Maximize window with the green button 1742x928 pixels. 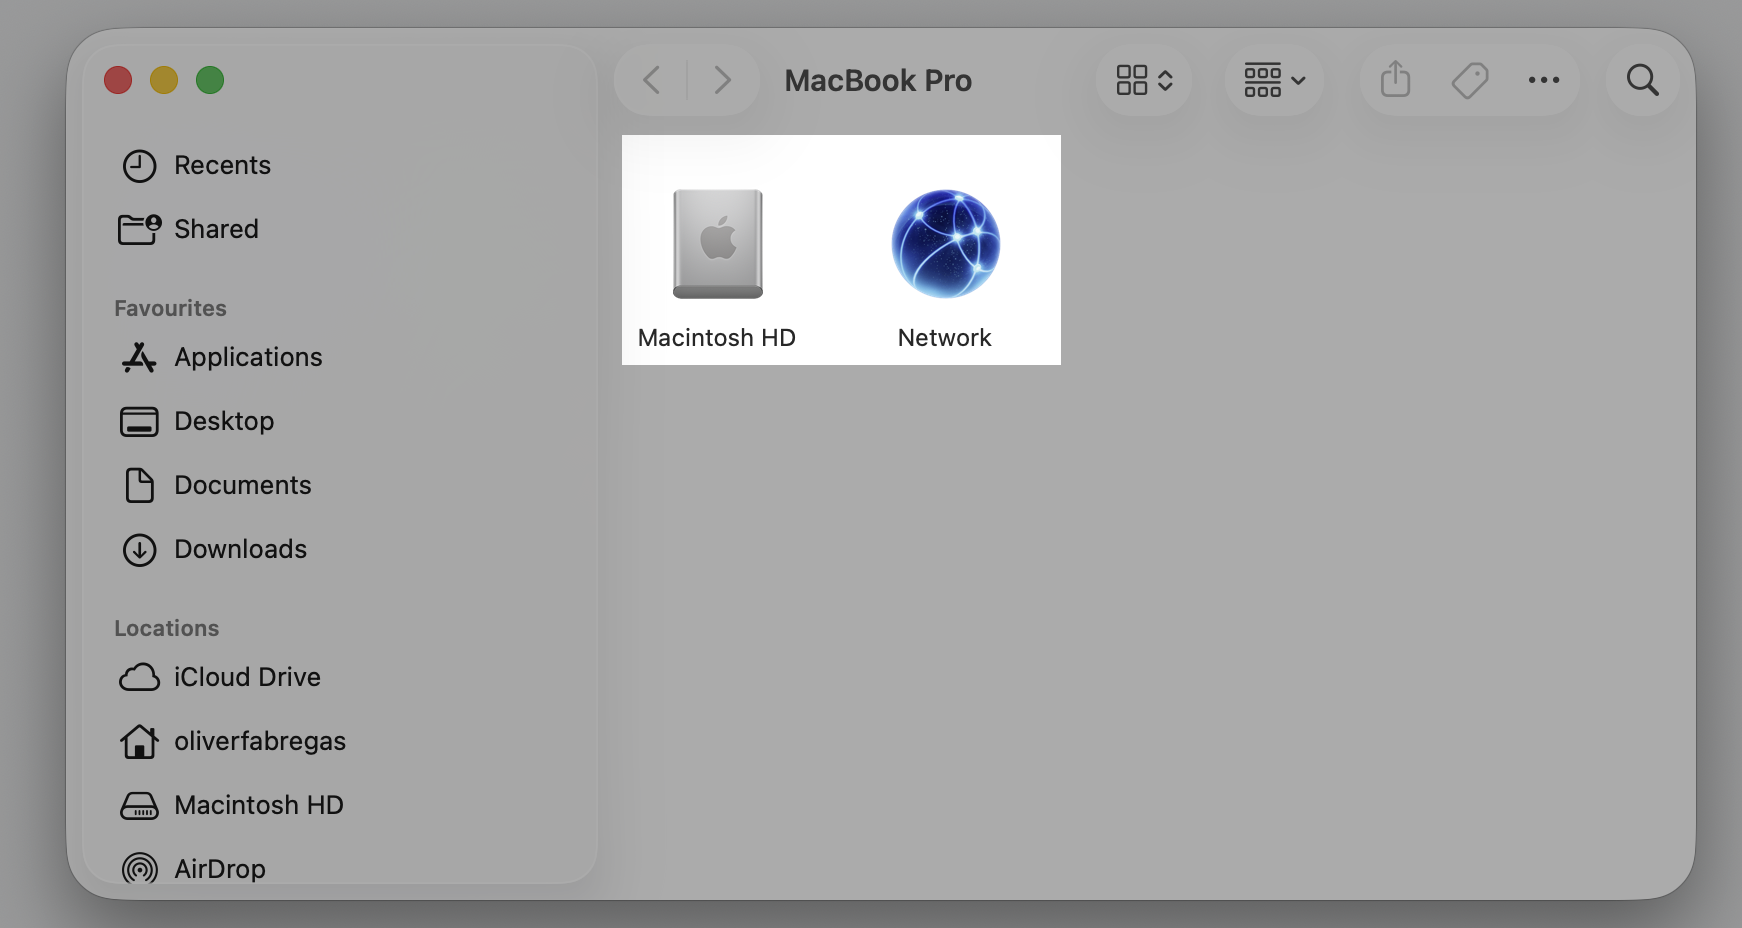point(210,80)
